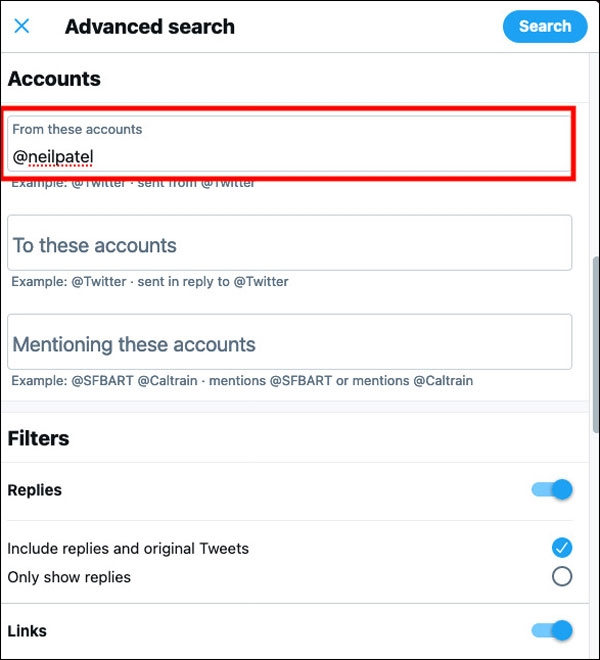The width and height of the screenshot is (600, 660).
Task: Select Include replies and original Tweets radio
Action: coord(562,547)
